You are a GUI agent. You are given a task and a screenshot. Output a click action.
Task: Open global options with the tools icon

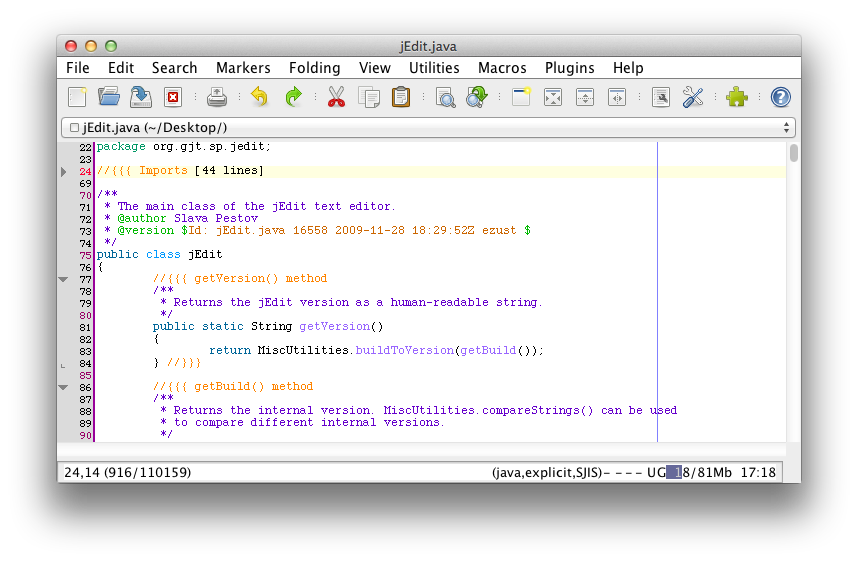point(693,97)
